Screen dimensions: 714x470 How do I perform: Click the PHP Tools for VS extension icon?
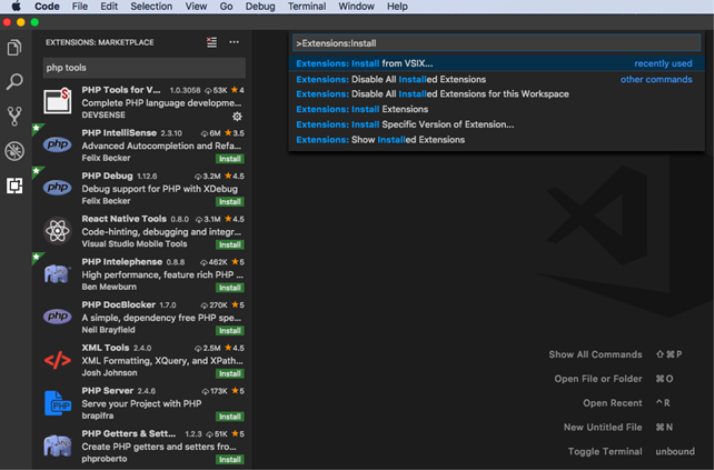57,101
